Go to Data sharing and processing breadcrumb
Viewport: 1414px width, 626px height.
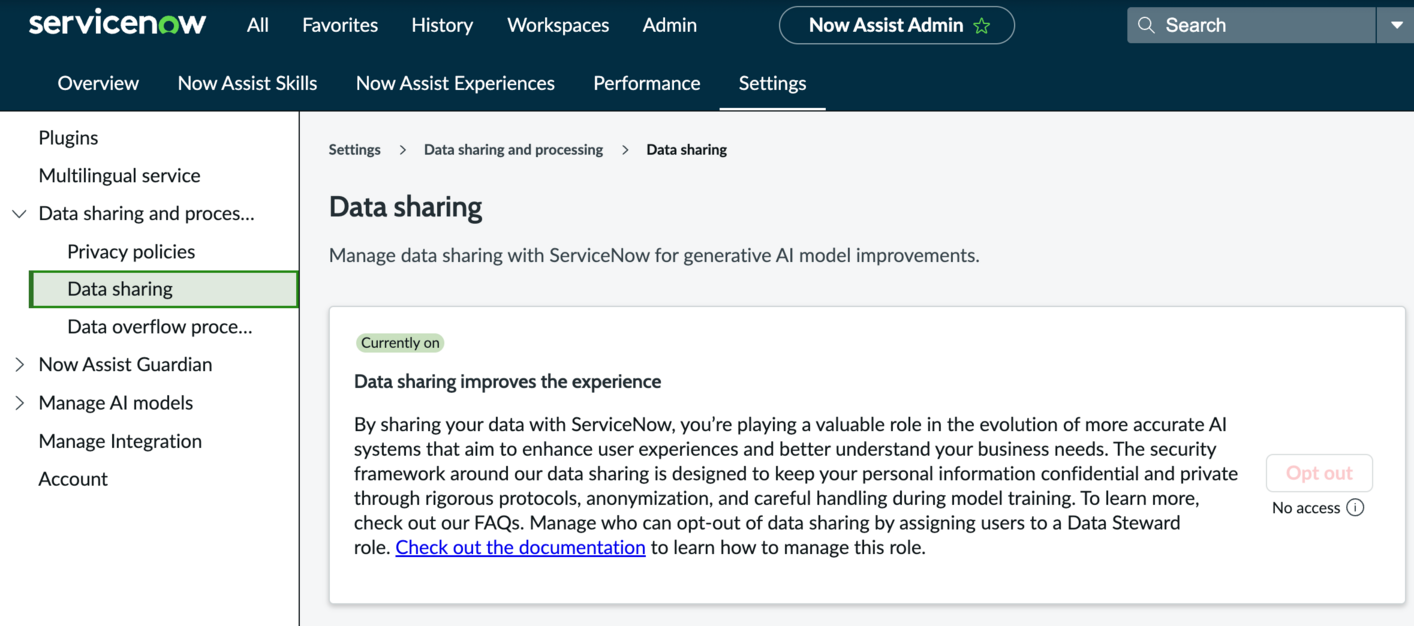tap(513, 149)
